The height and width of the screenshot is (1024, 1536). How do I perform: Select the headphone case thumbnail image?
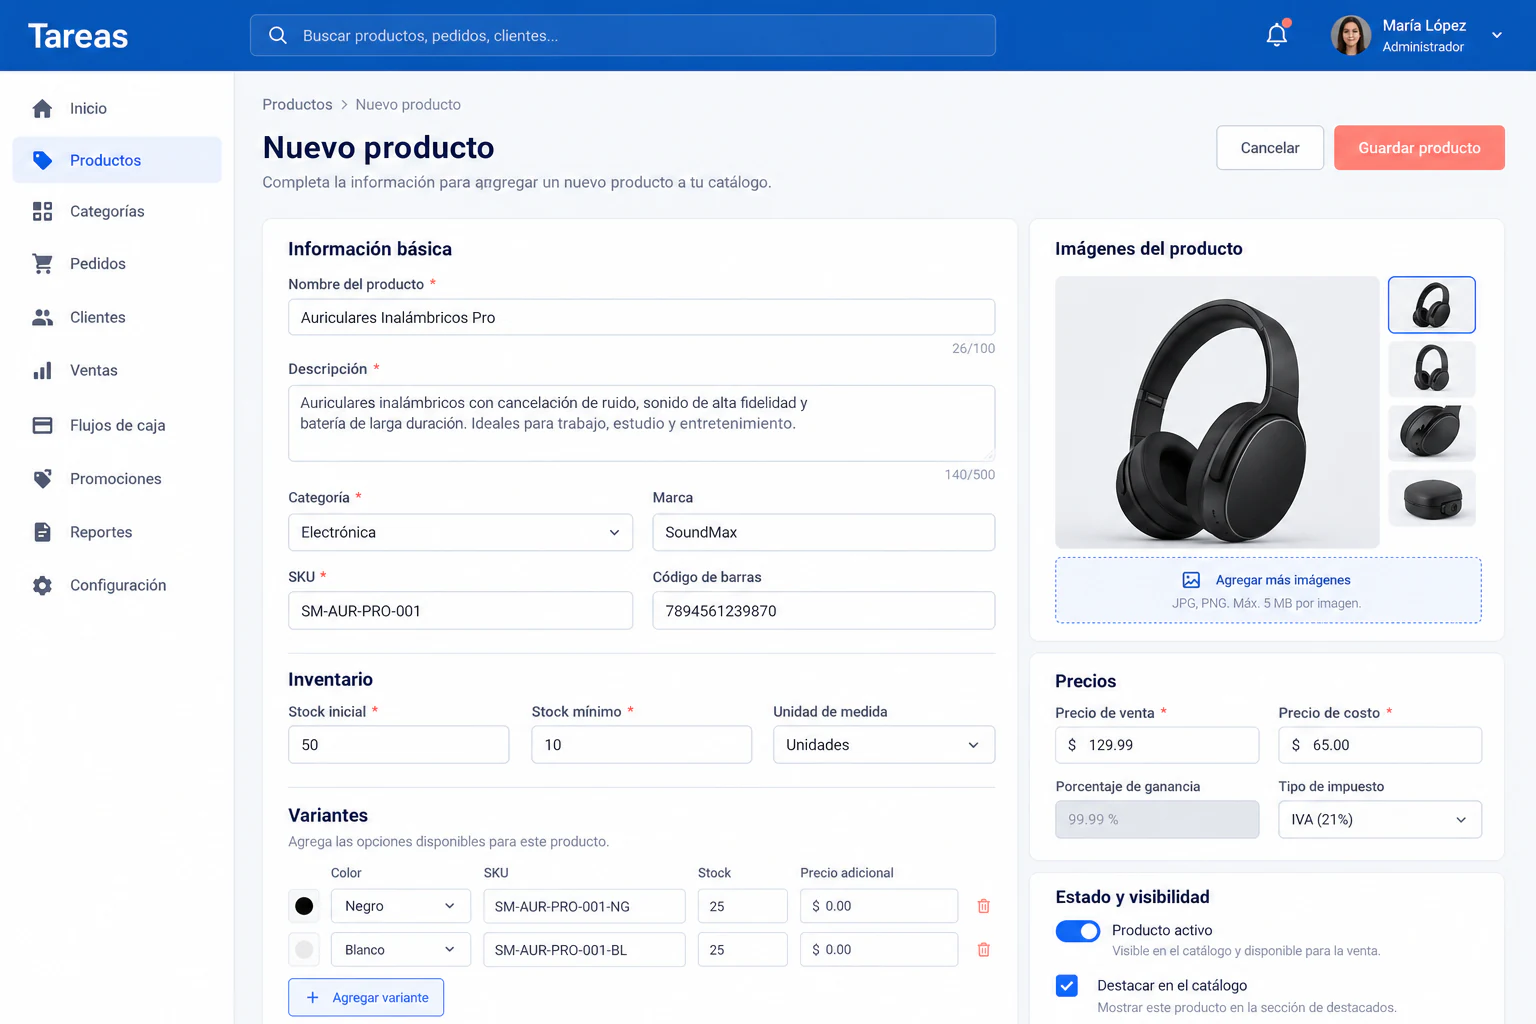coord(1432,498)
